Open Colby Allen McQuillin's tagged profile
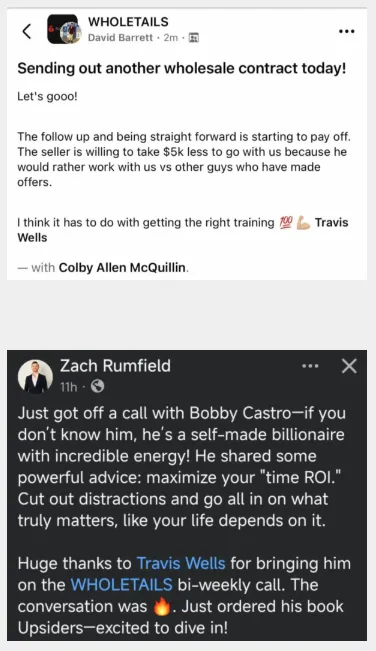376x651 pixels. (x=122, y=267)
